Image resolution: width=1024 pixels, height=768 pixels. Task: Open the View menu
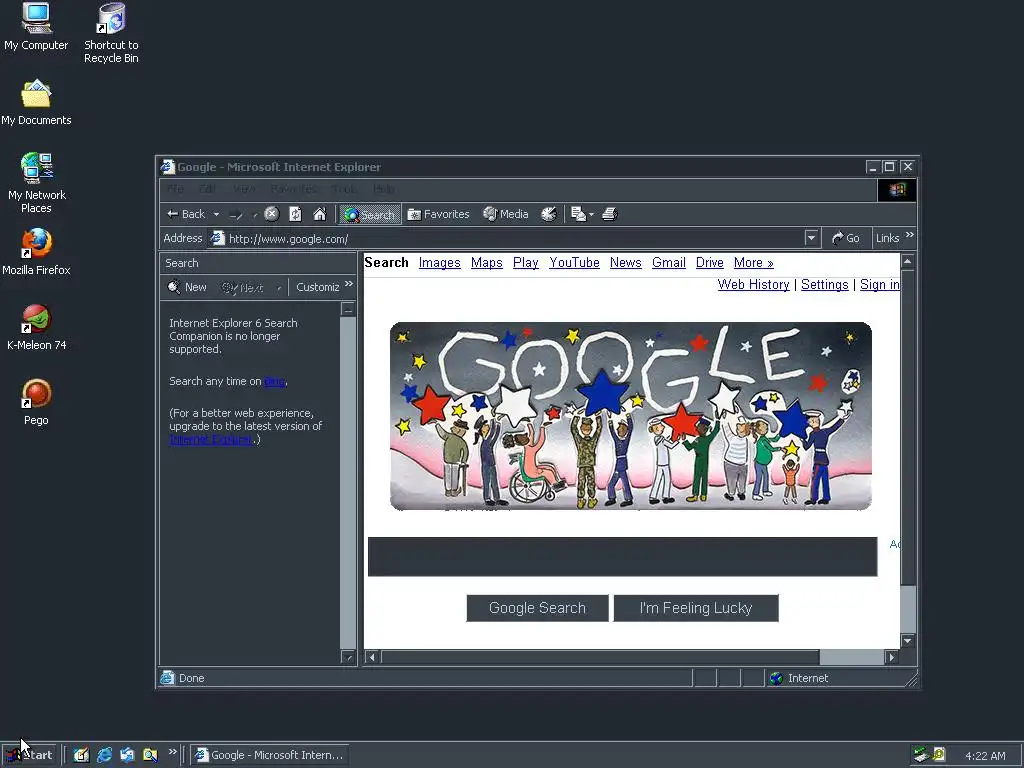point(244,189)
